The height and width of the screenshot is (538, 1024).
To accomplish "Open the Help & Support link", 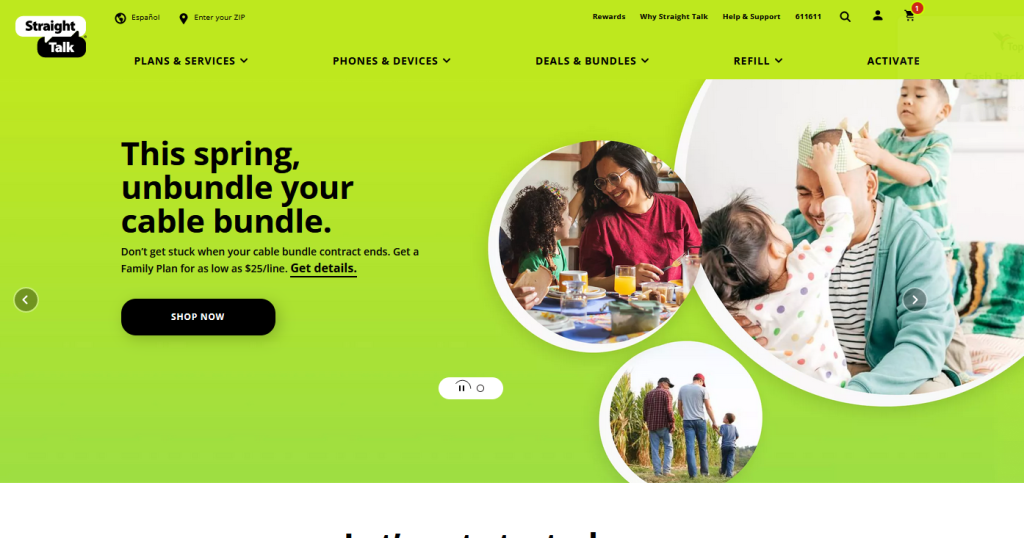I will point(751,17).
